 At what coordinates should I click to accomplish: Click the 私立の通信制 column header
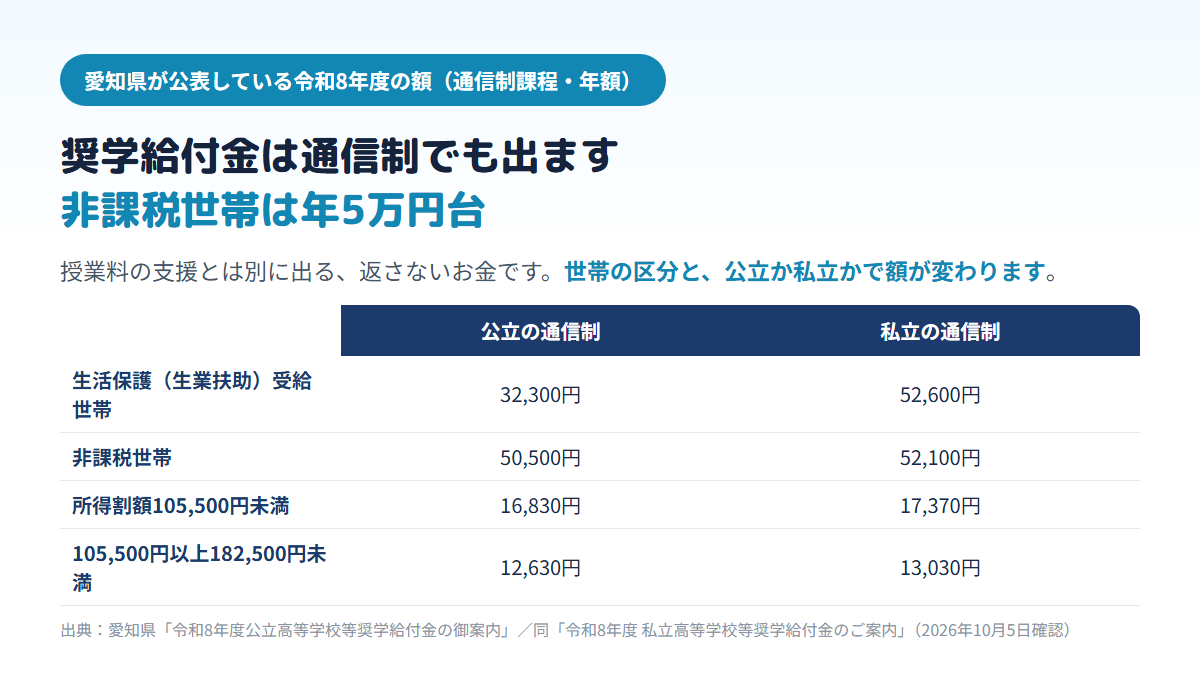[940, 332]
